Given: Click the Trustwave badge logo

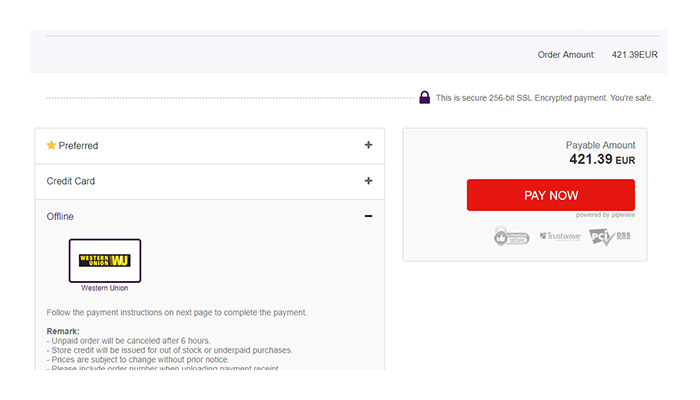Looking at the screenshot, I should point(560,236).
